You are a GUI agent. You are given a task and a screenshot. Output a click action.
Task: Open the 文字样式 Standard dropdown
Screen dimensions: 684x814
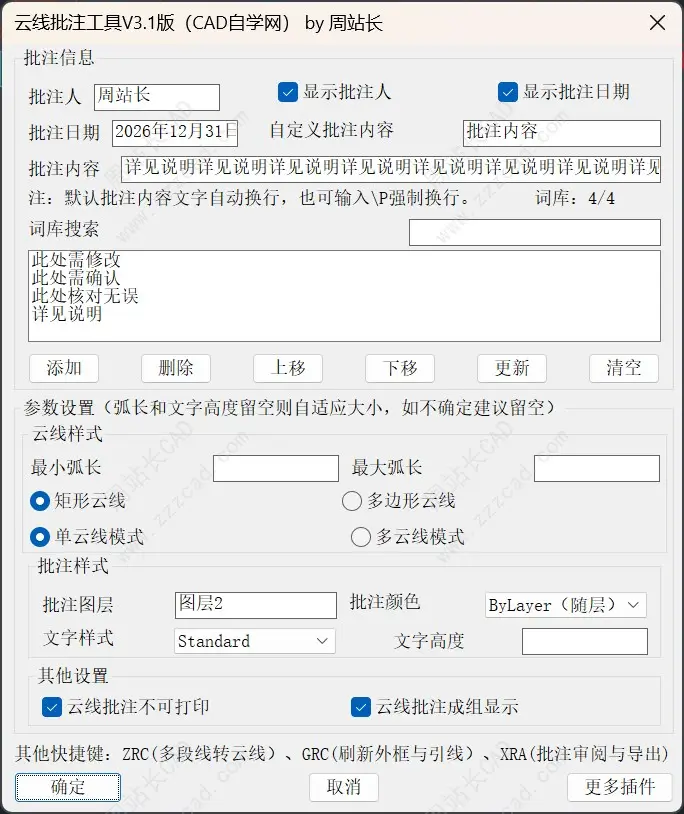(x=254, y=641)
